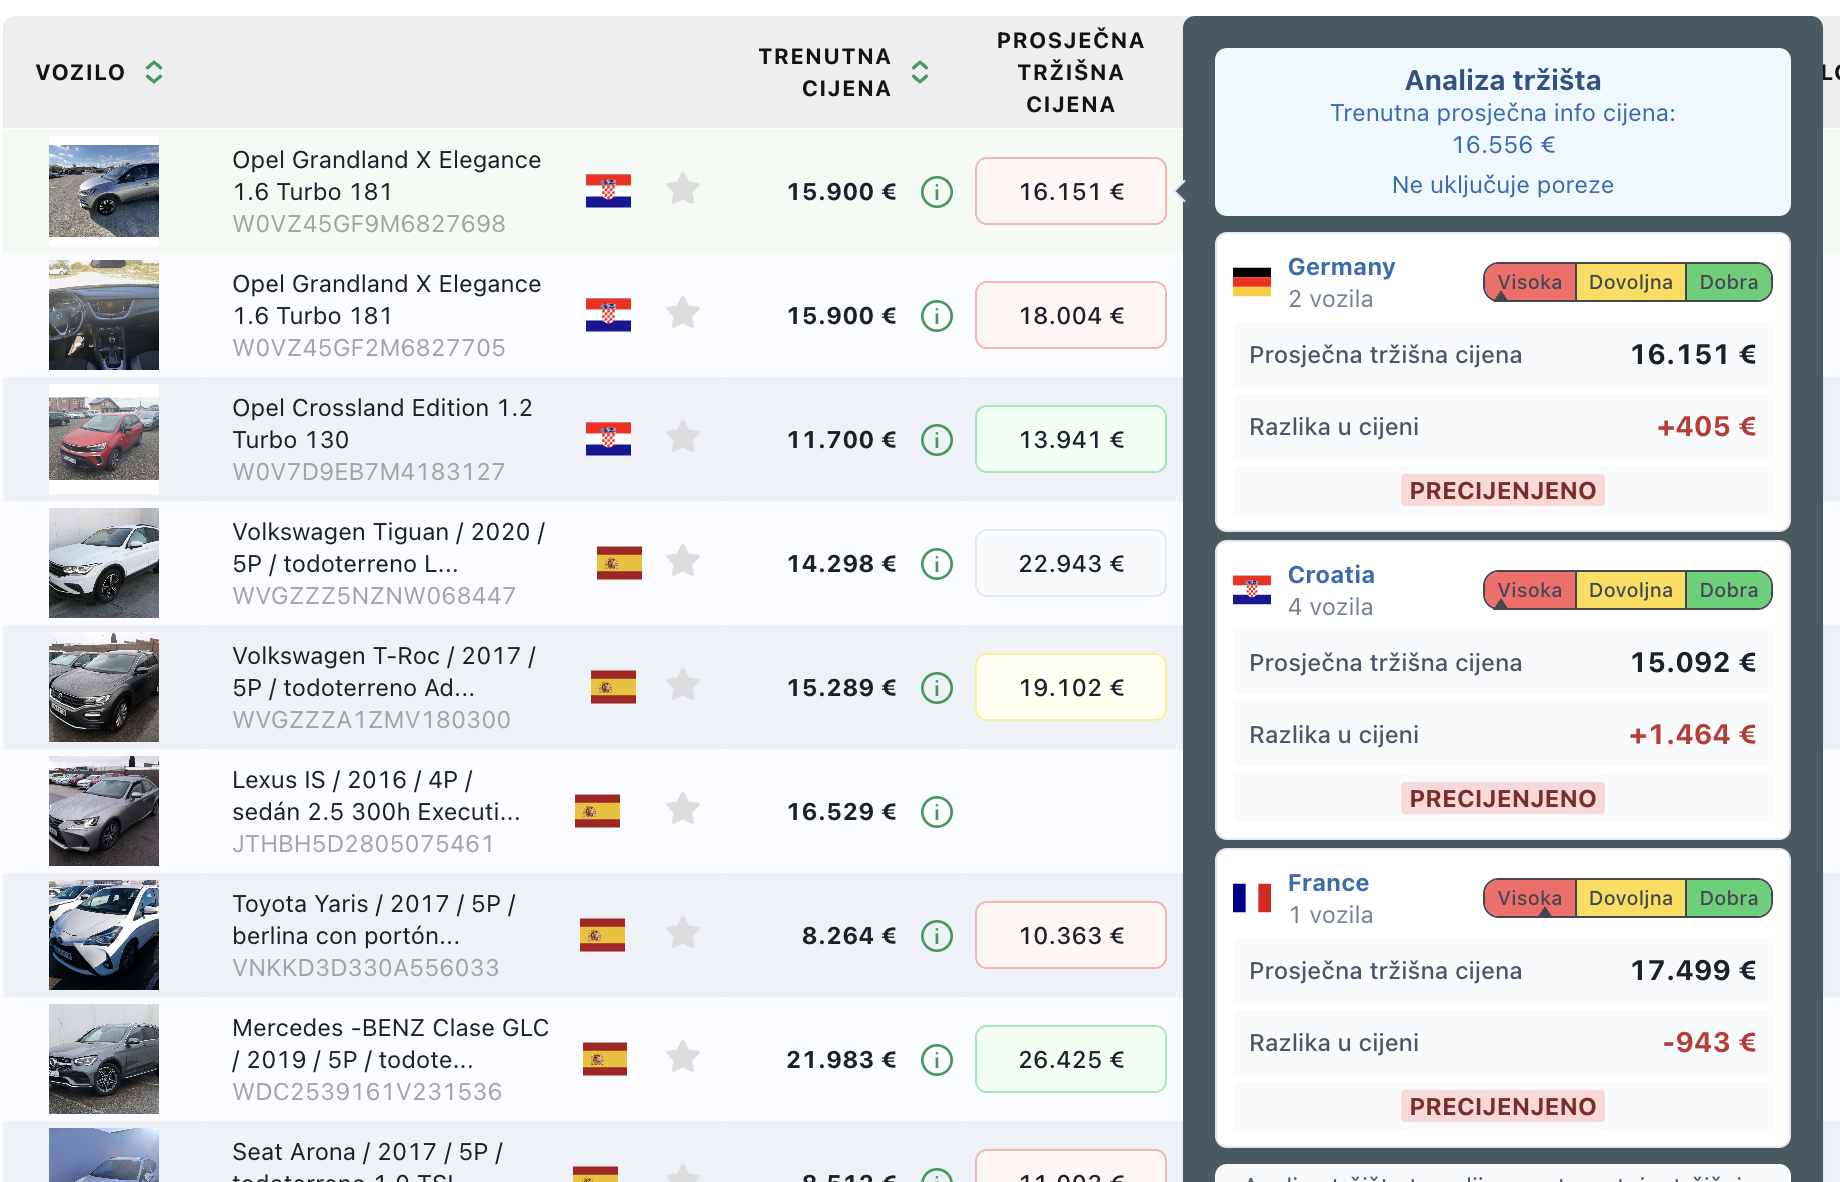Show price info for Mercedes-BENZ Clase GLC

coord(936,1060)
